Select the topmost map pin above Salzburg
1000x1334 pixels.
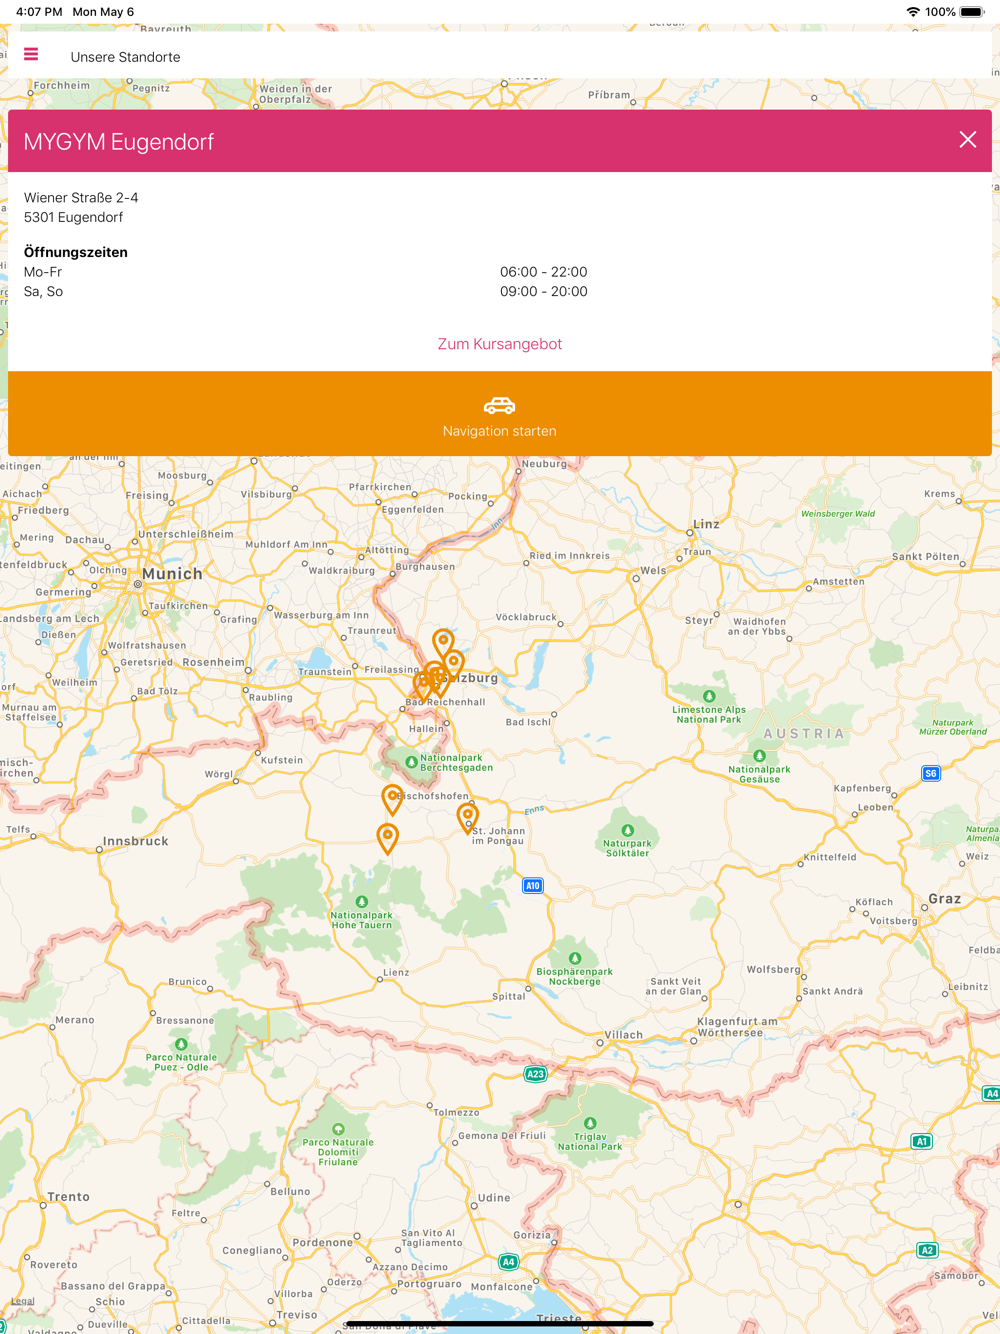click(443, 643)
